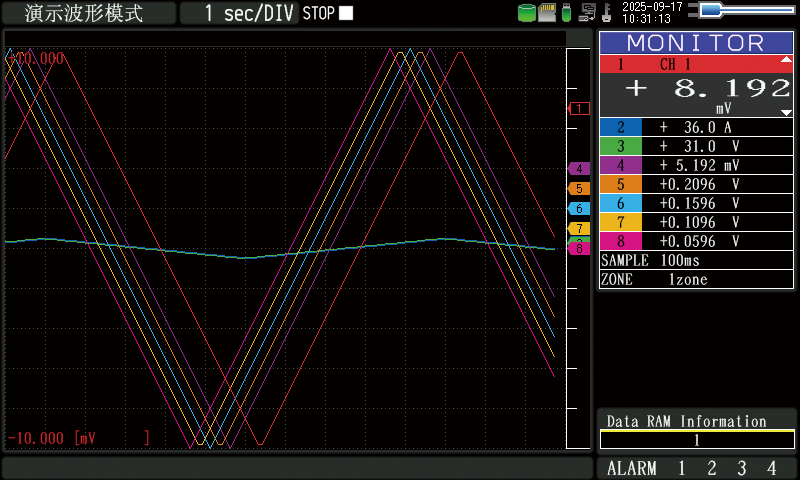Click the down arrow below CH 1 value
800x480 pixels.
click(786, 112)
